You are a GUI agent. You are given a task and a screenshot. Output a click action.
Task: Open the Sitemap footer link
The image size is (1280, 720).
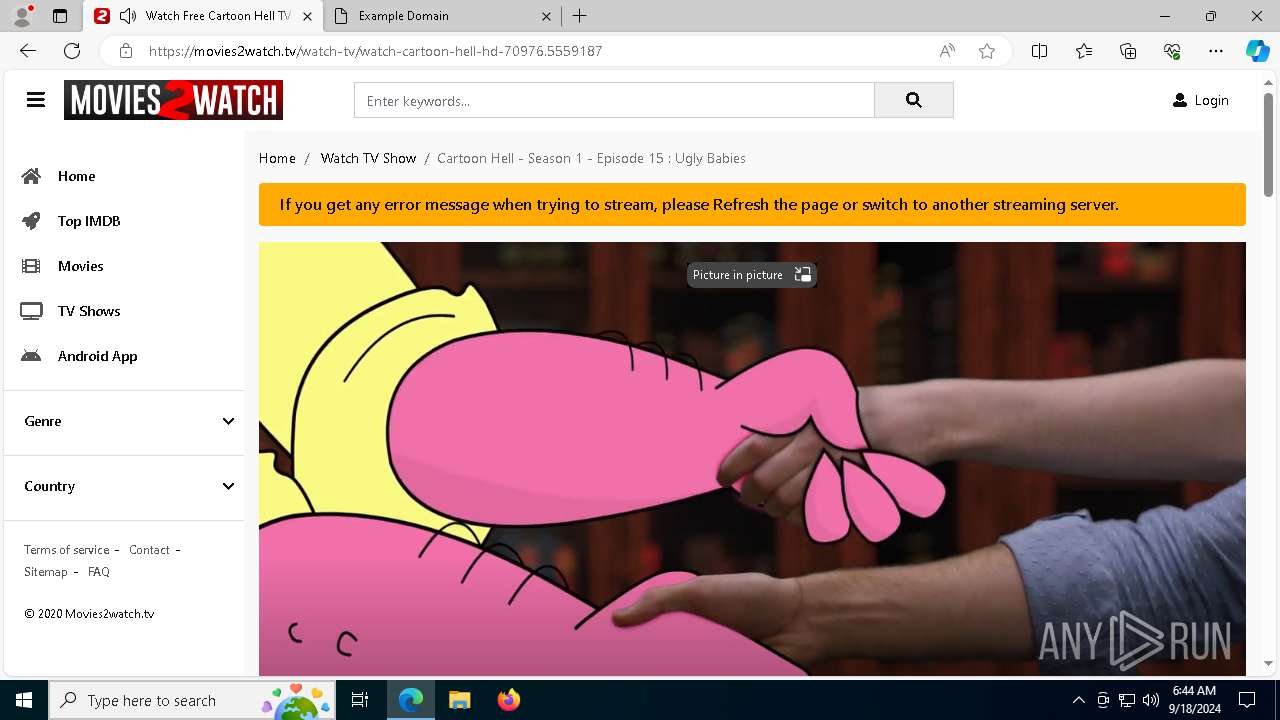46,572
